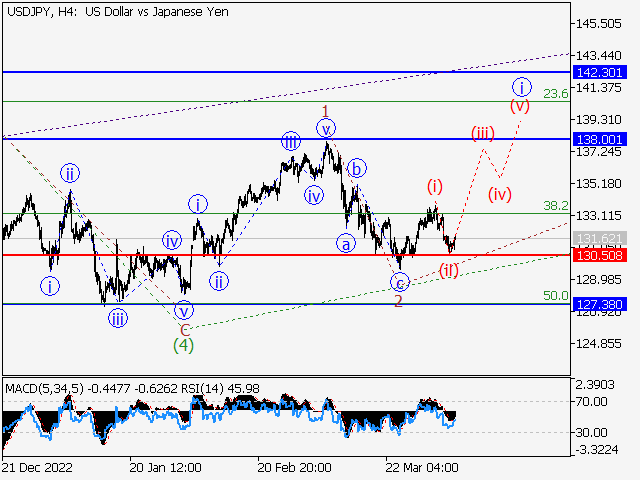Select the 142.301 blue price level label
640x480 pixels.
click(x=600, y=73)
